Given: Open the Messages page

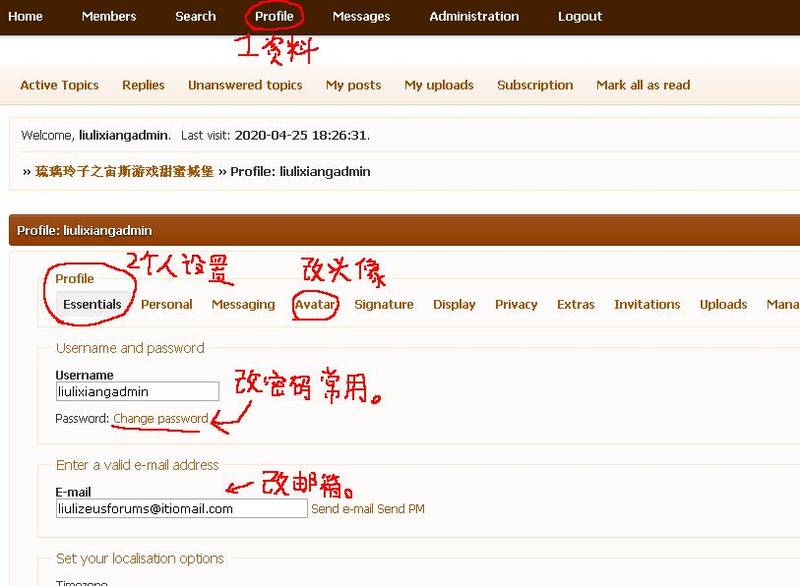Looking at the screenshot, I should pyautogui.click(x=361, y=16).
